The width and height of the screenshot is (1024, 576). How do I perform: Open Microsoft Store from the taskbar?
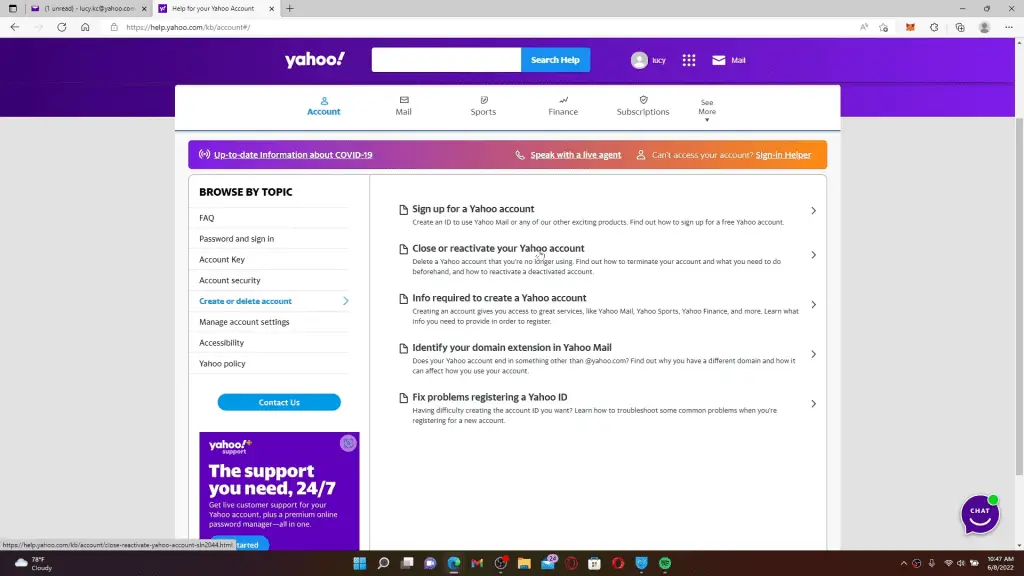594,563
